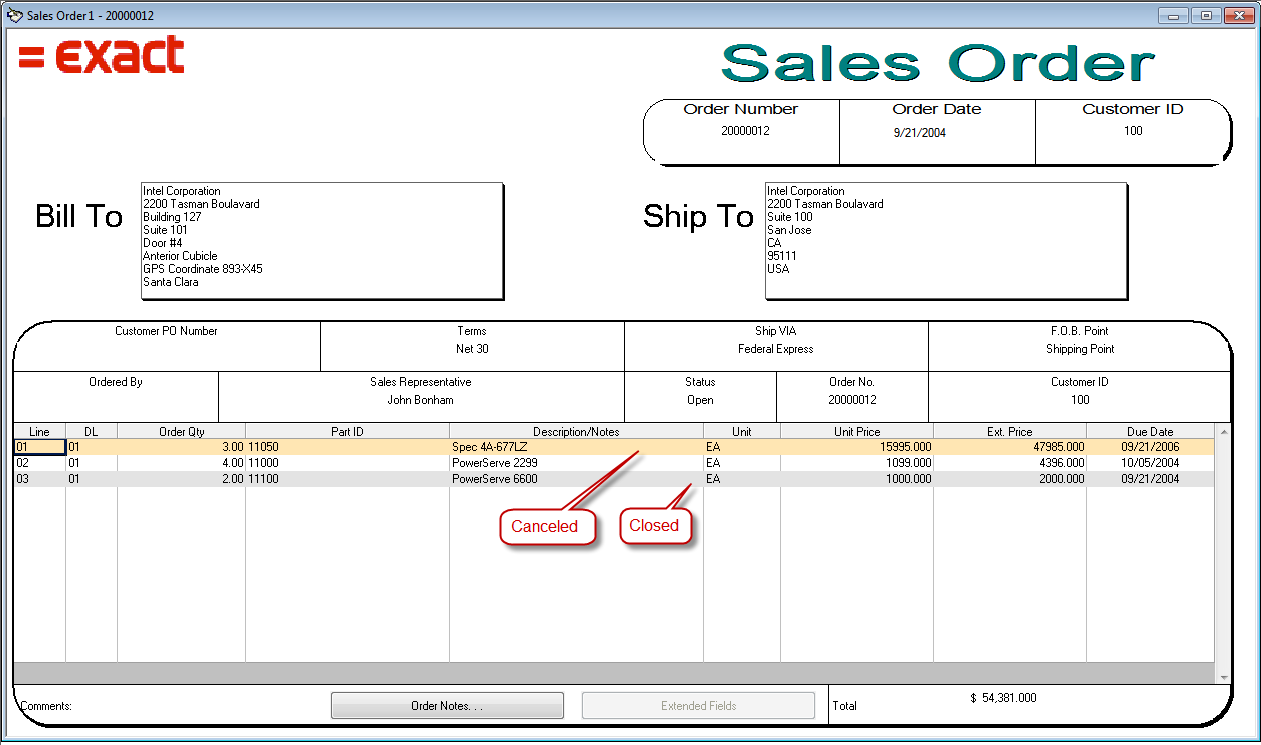1261x745 pixels.
Task: Click the line items grid scroll up arrow
Action: pos(1223,432)
